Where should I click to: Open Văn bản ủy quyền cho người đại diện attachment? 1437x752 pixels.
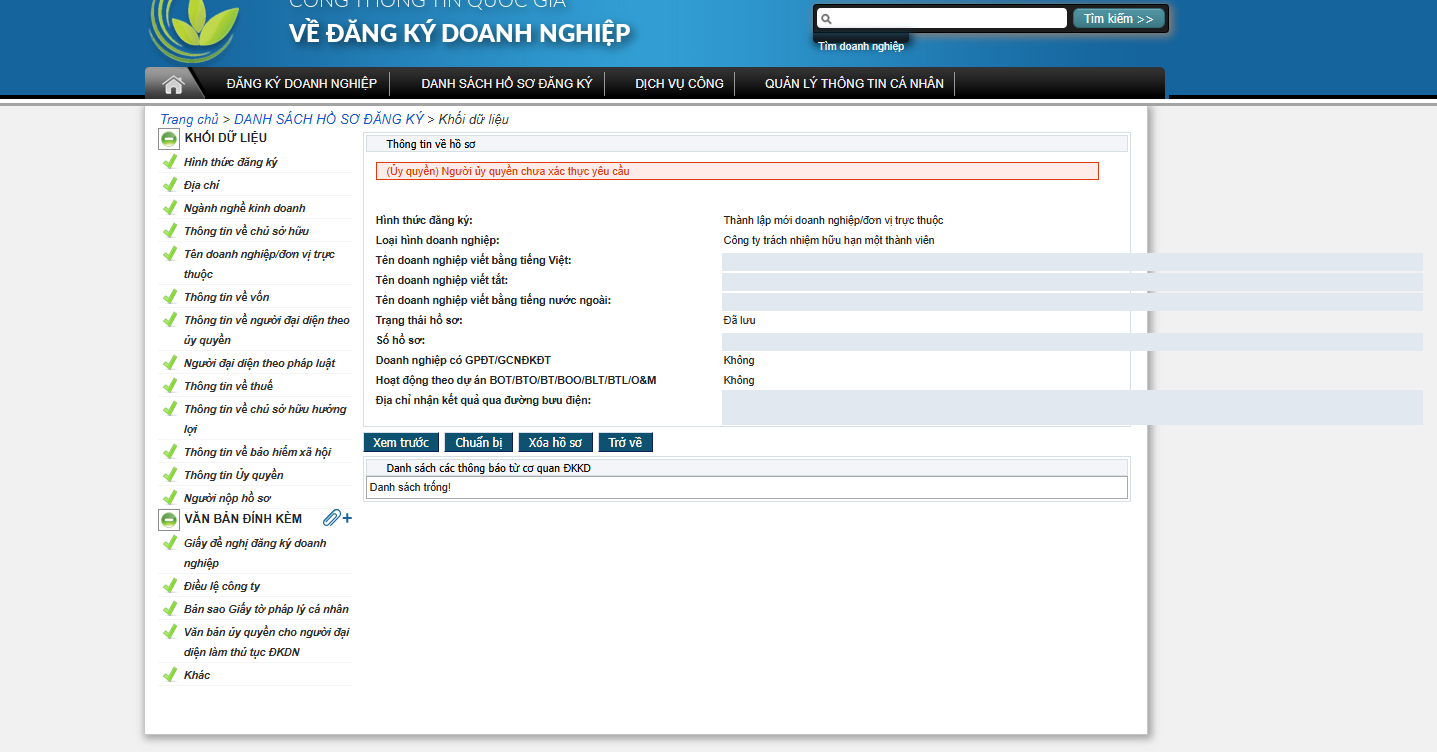pos(267,642)
